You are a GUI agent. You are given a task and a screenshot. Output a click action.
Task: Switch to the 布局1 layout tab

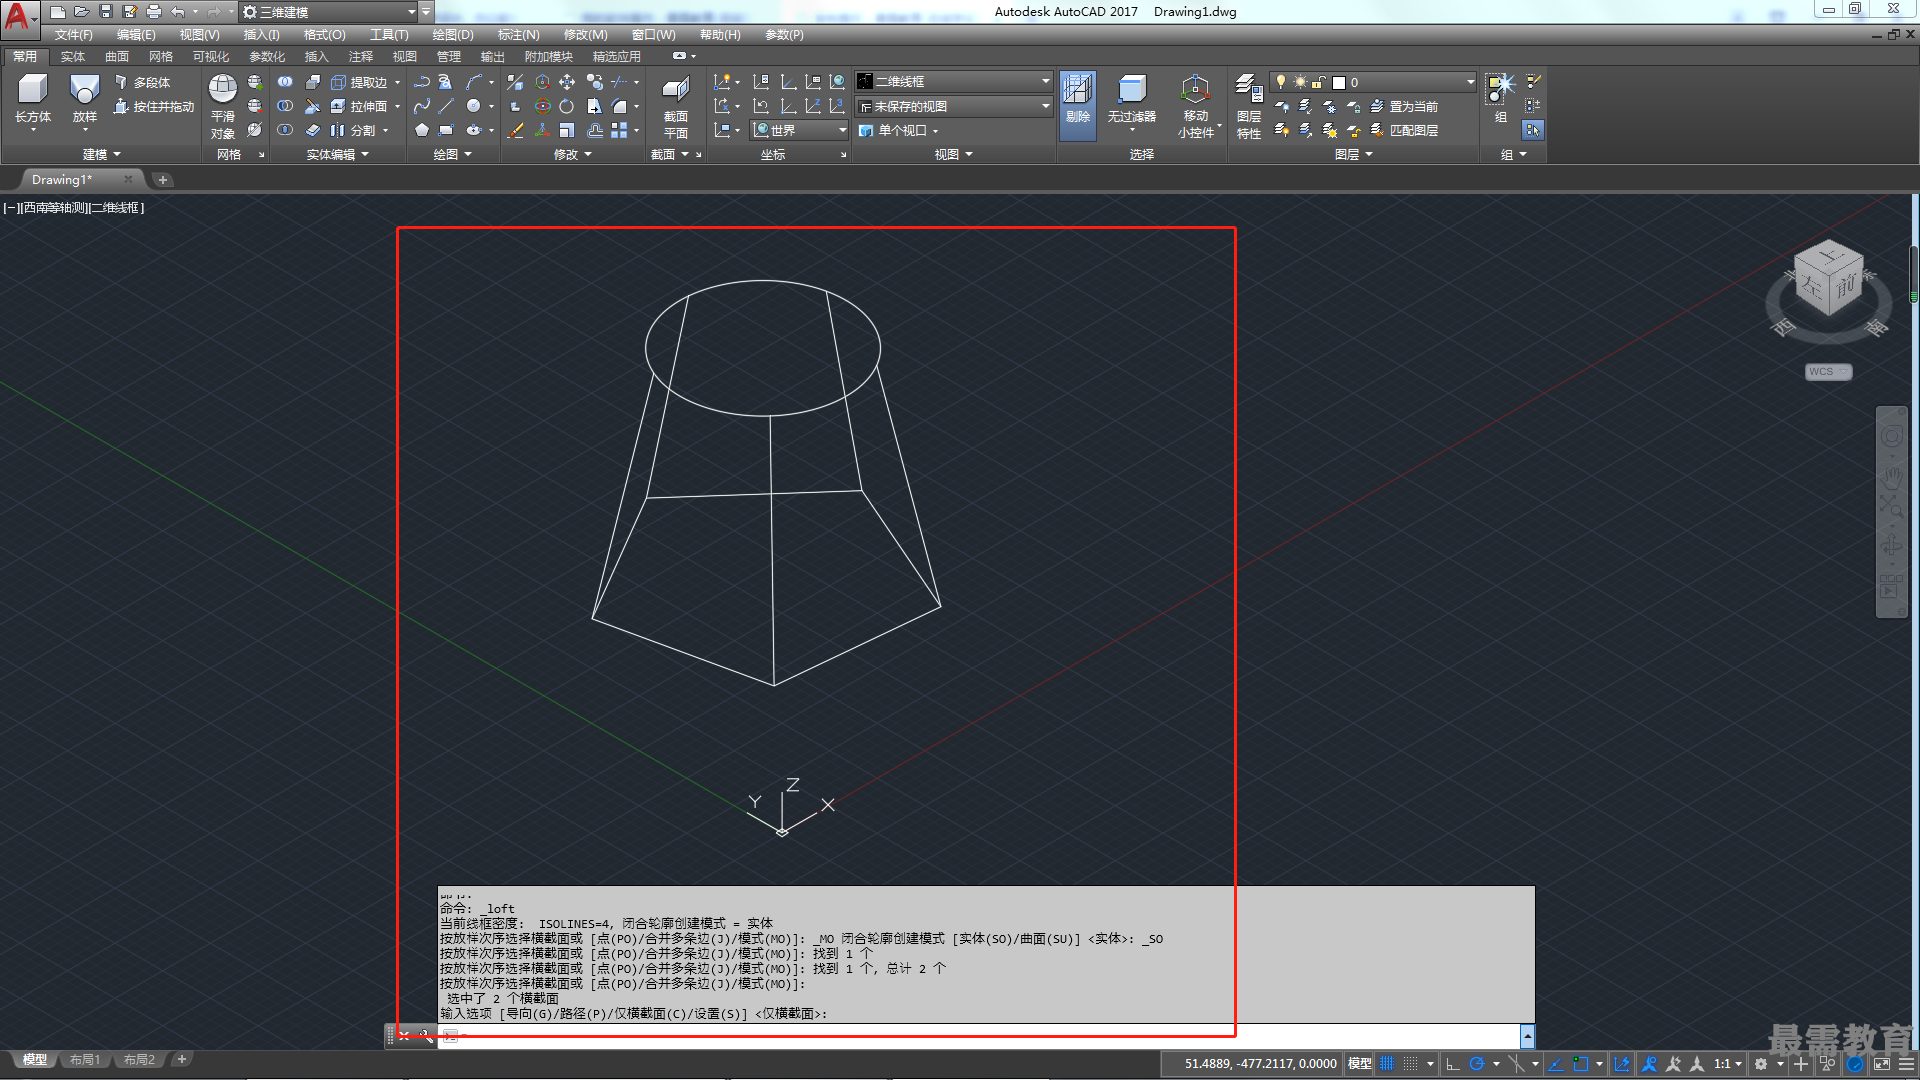click(84, 1060)
